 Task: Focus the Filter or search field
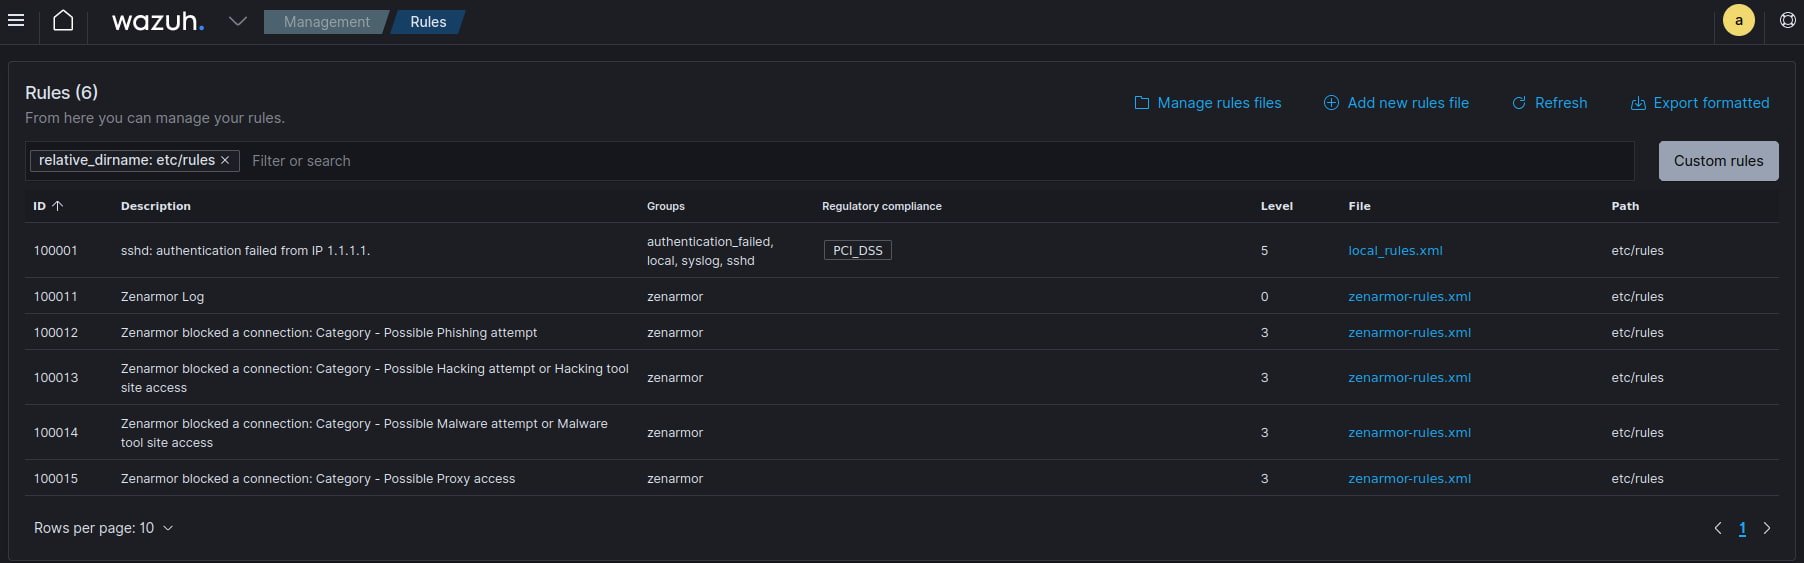pos(900,161)
